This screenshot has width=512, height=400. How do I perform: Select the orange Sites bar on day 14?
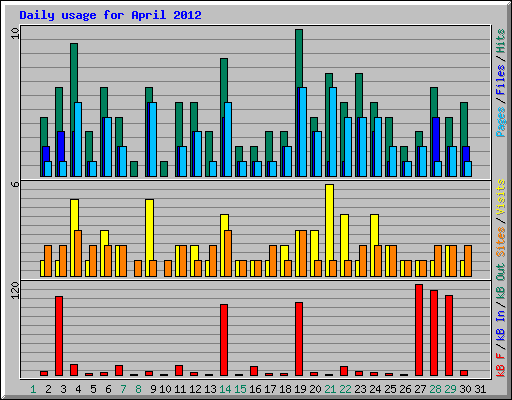click(228, 253)
